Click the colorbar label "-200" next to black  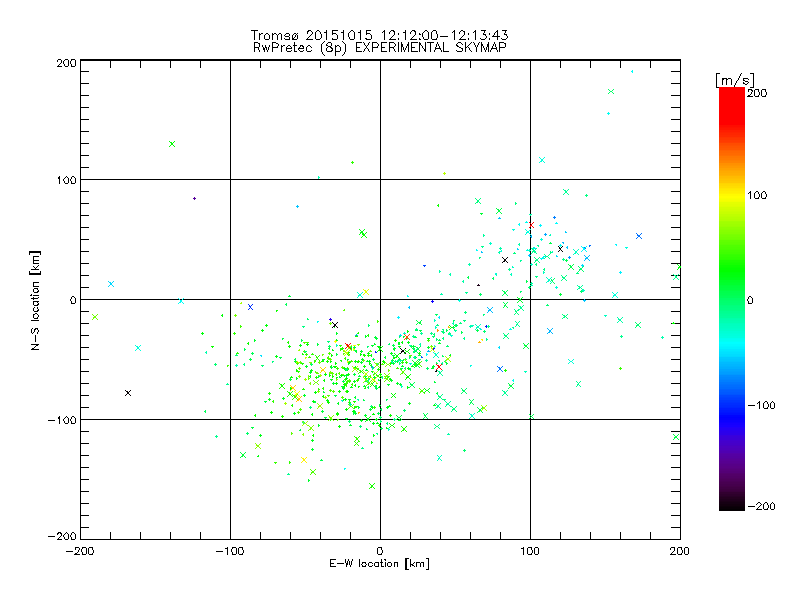761,506
